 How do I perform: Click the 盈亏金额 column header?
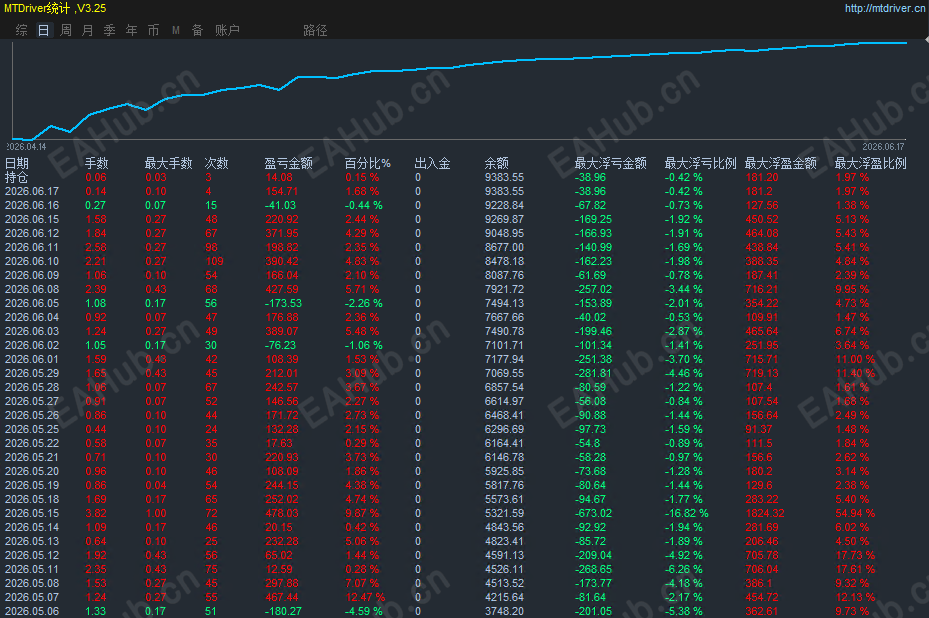[x=289, y=164]
